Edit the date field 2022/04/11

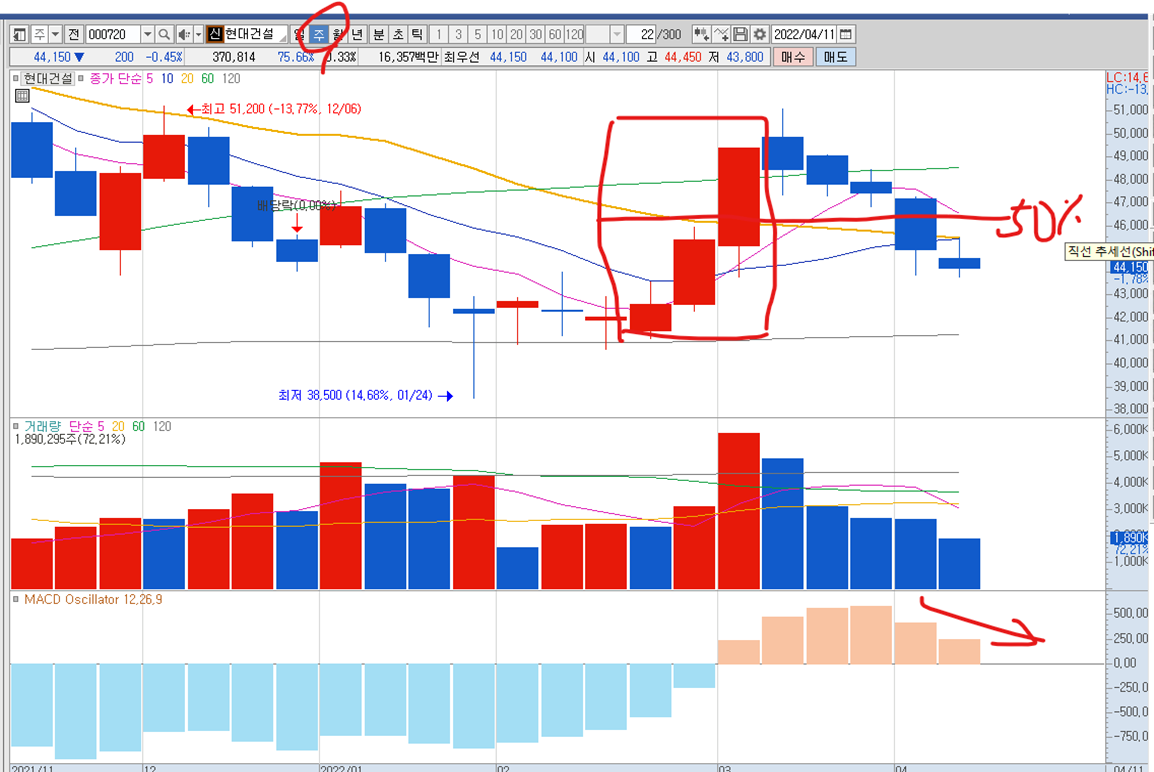click(804, 35)
